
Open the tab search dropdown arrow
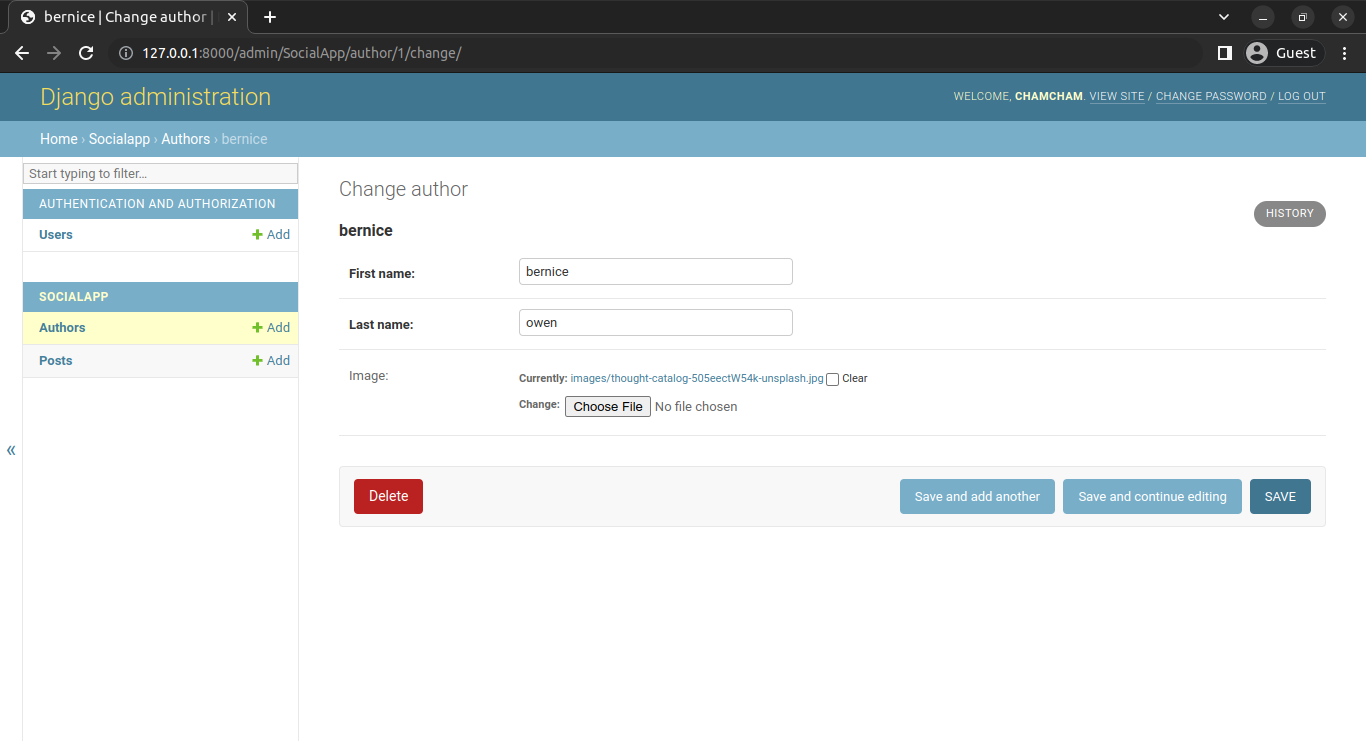pos(1224,17)
